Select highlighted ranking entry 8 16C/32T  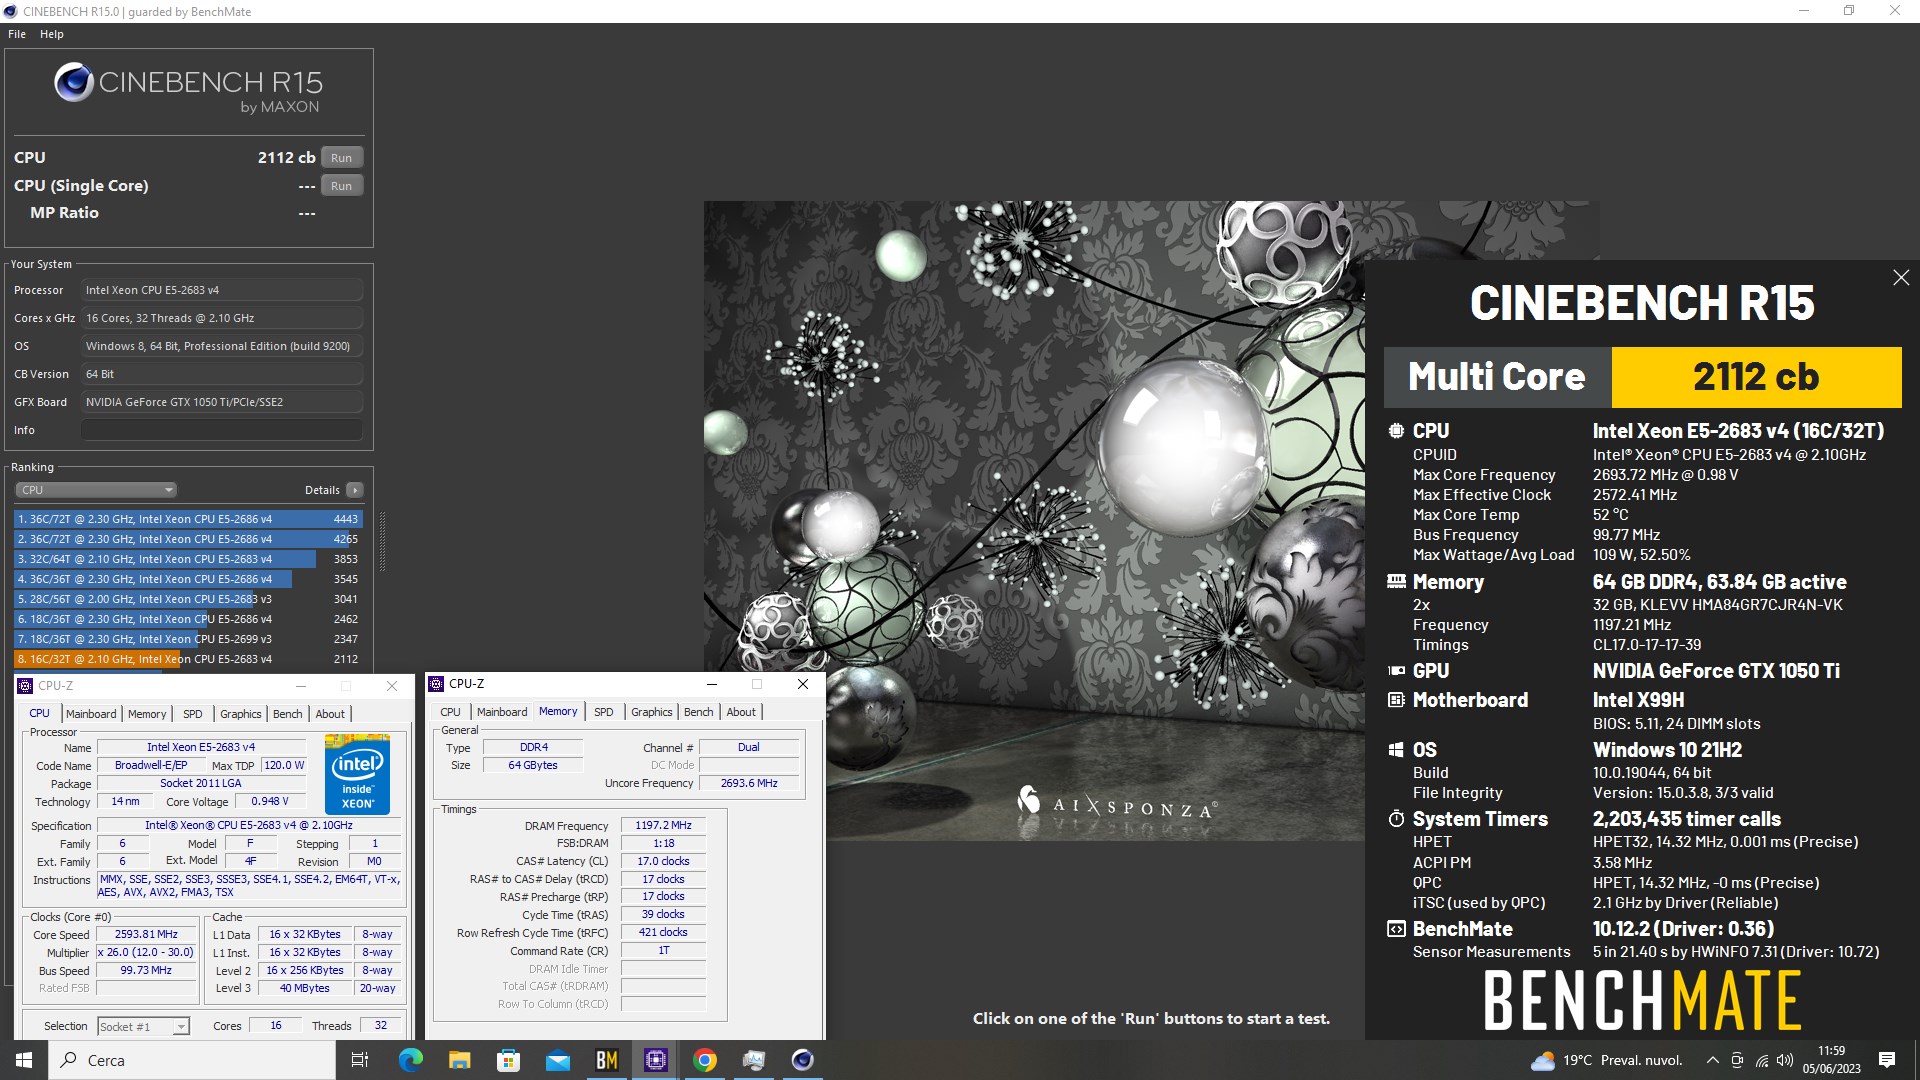click(188, 659)
